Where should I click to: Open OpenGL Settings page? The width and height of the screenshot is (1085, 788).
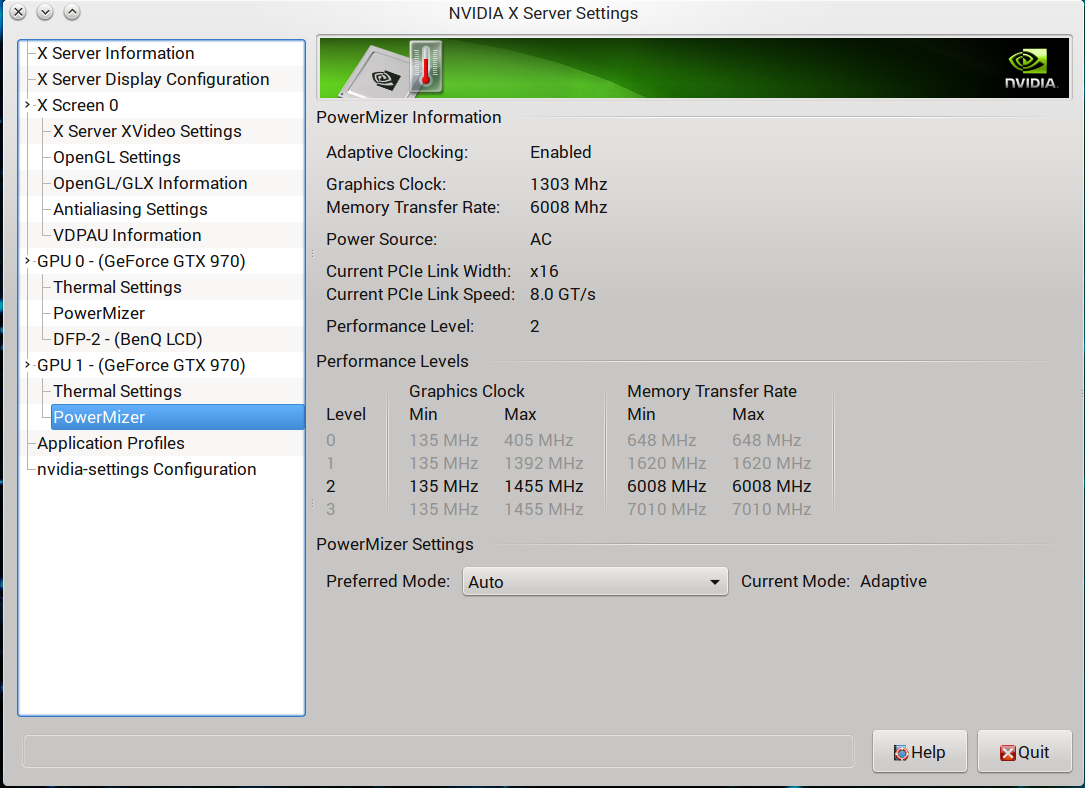pyautogui.click(x=117, y=158)
